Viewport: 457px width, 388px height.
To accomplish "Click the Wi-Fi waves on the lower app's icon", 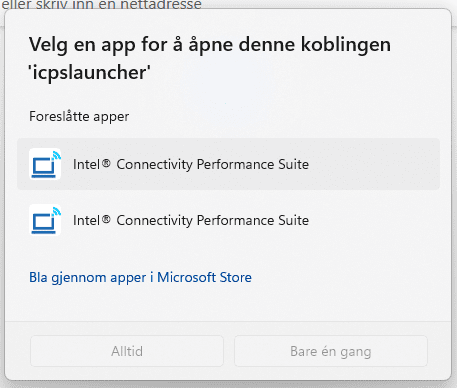I will pos(56,211).
